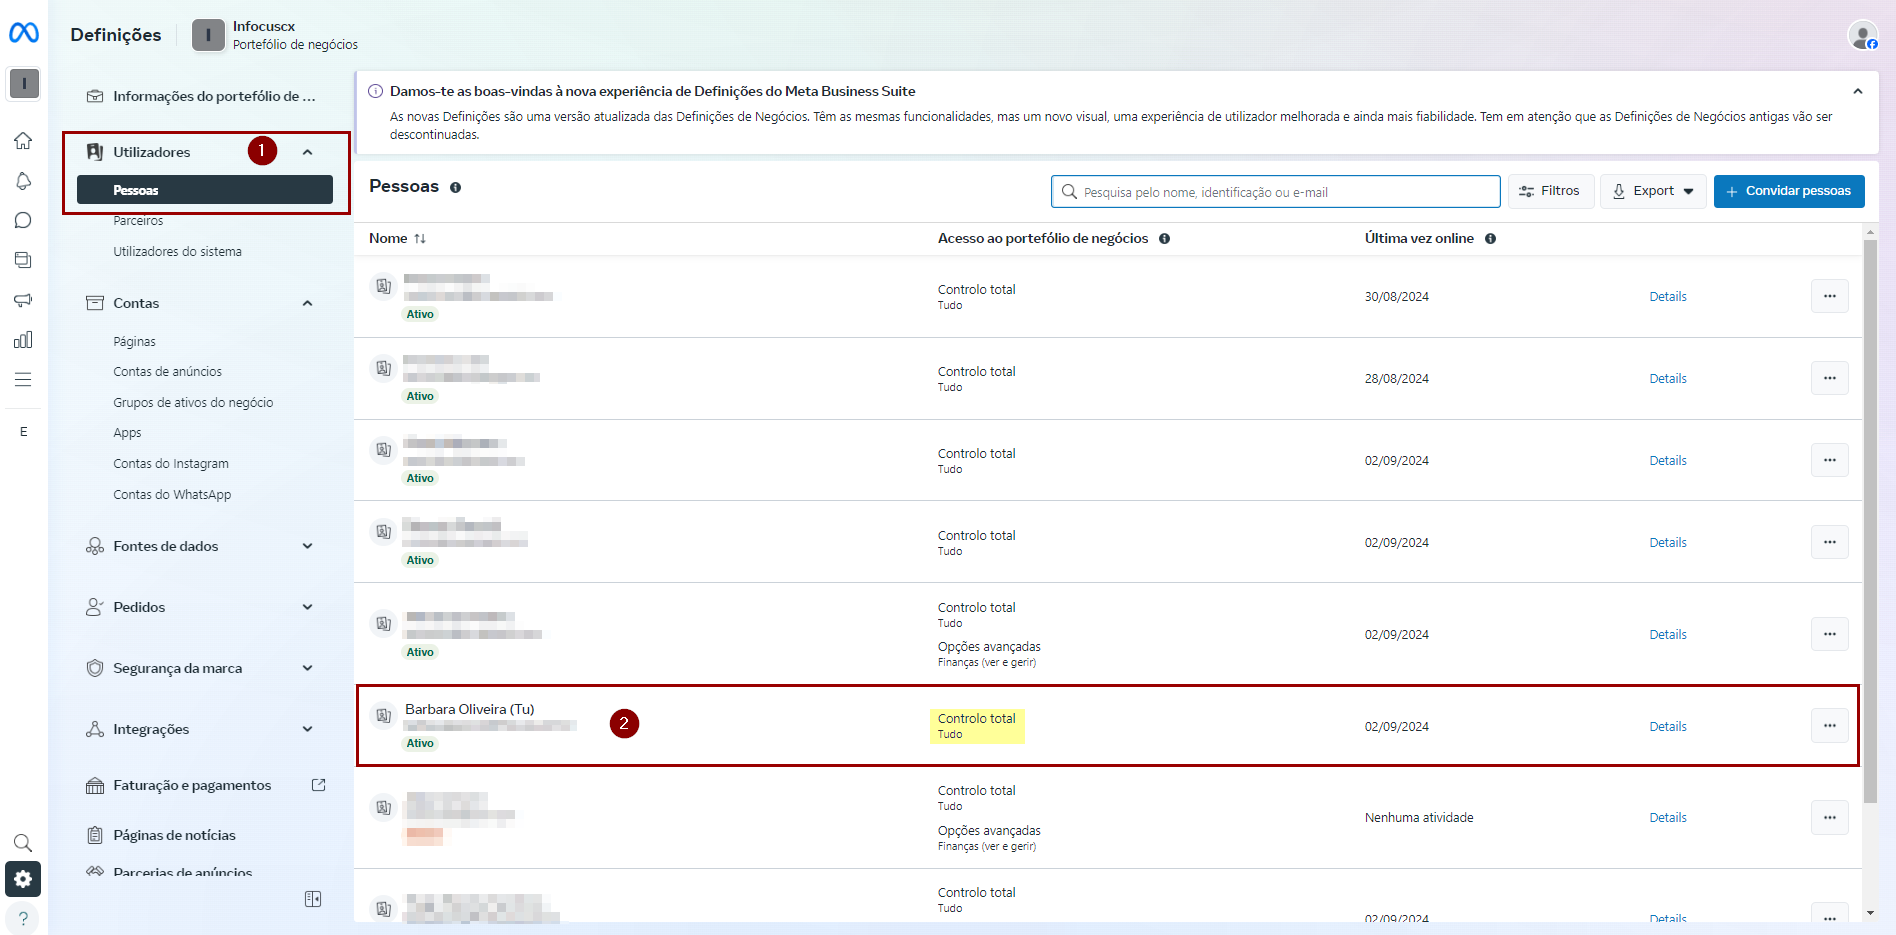Open notifications bell icon

(23, 181)
